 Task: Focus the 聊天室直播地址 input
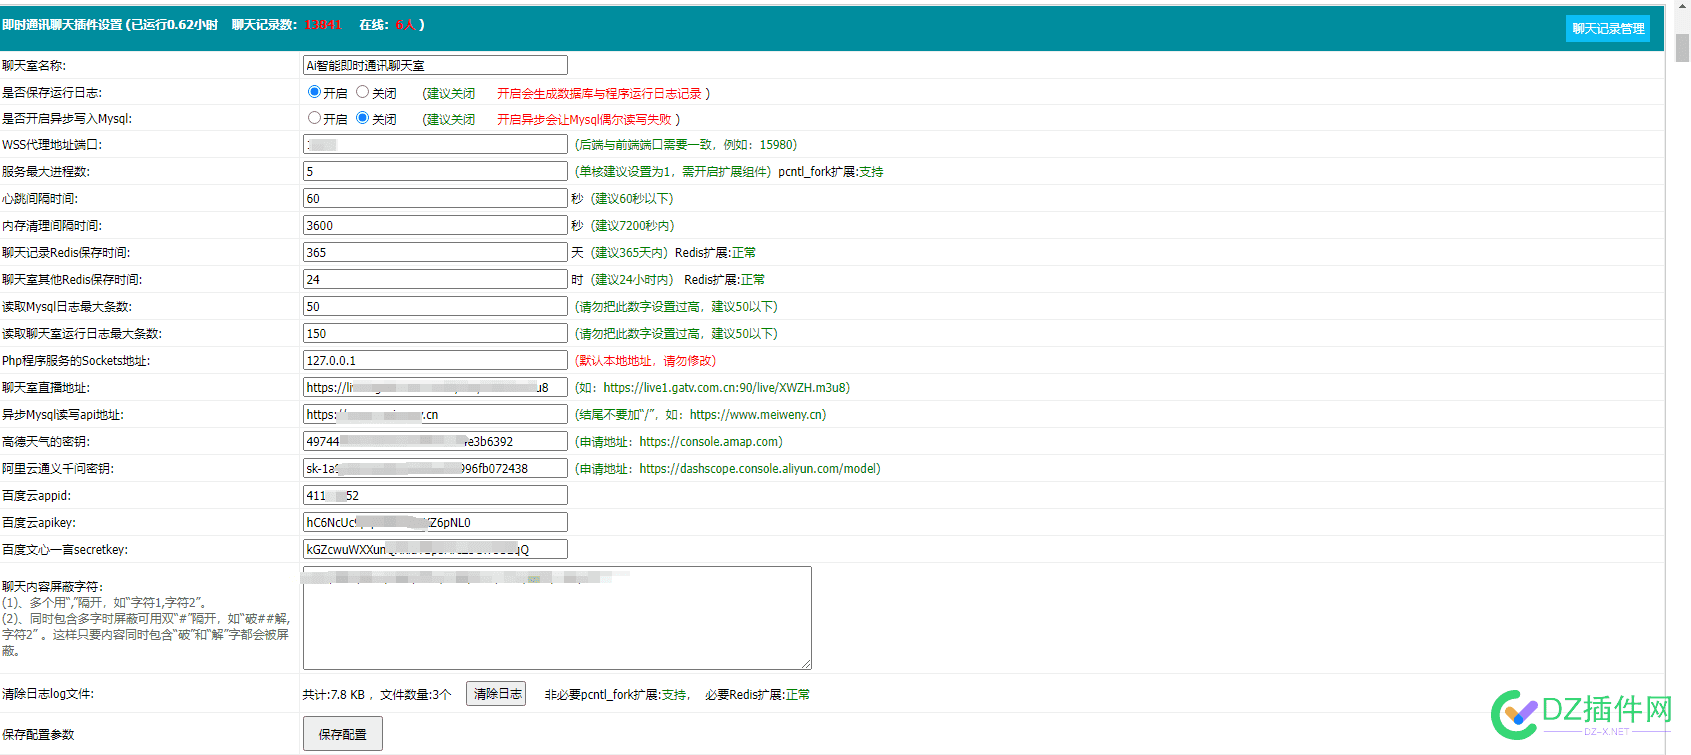pyautogui.click(x=435, y=387)
